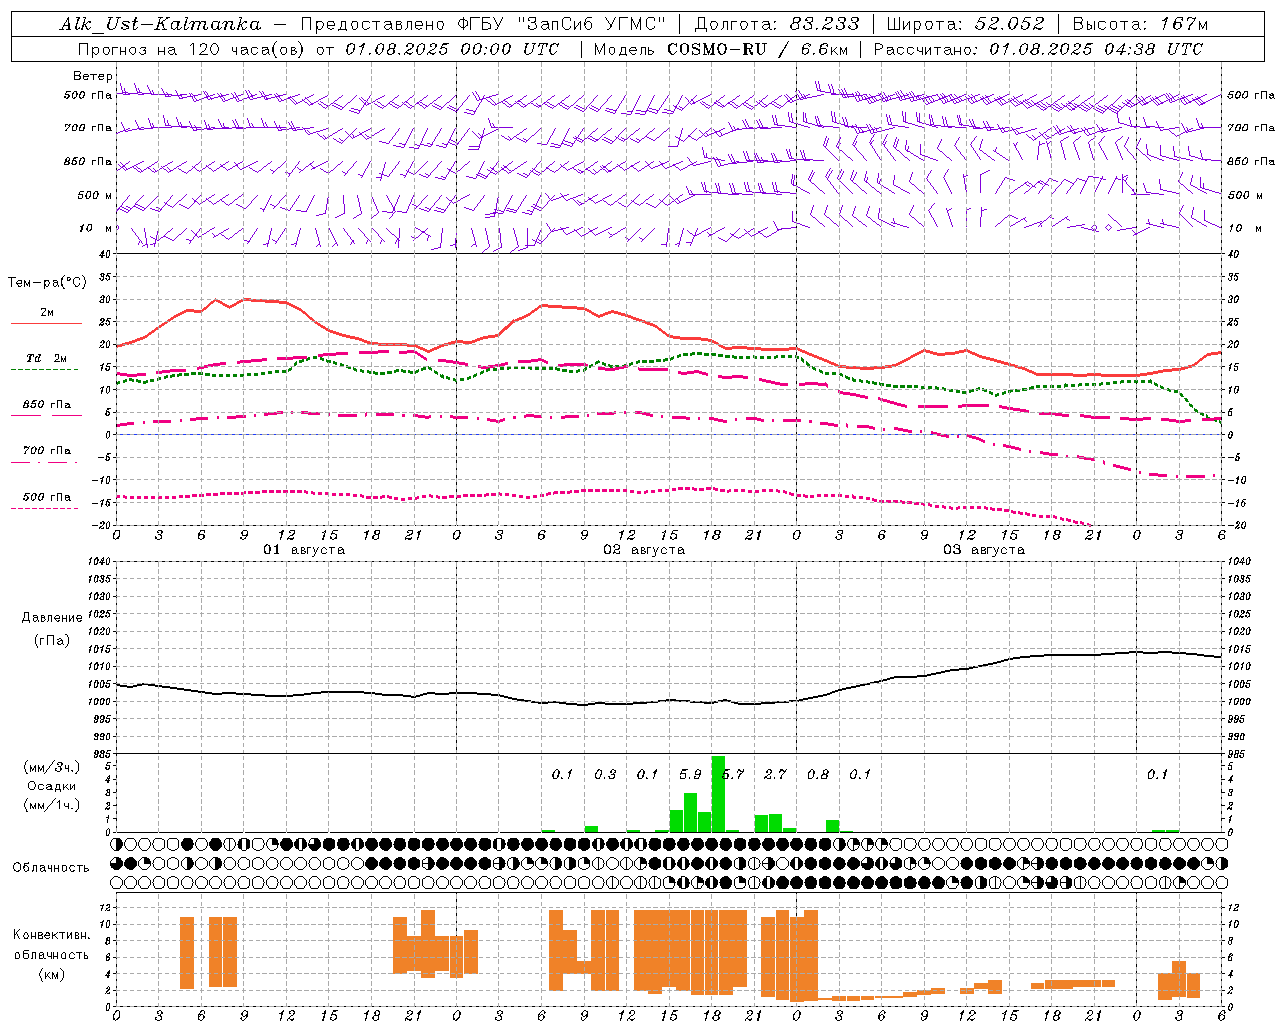The height and width of the screenshot is (1024, 1280).
Task: Select the "Высота: 167м" elevation text
Action: 1140,25
